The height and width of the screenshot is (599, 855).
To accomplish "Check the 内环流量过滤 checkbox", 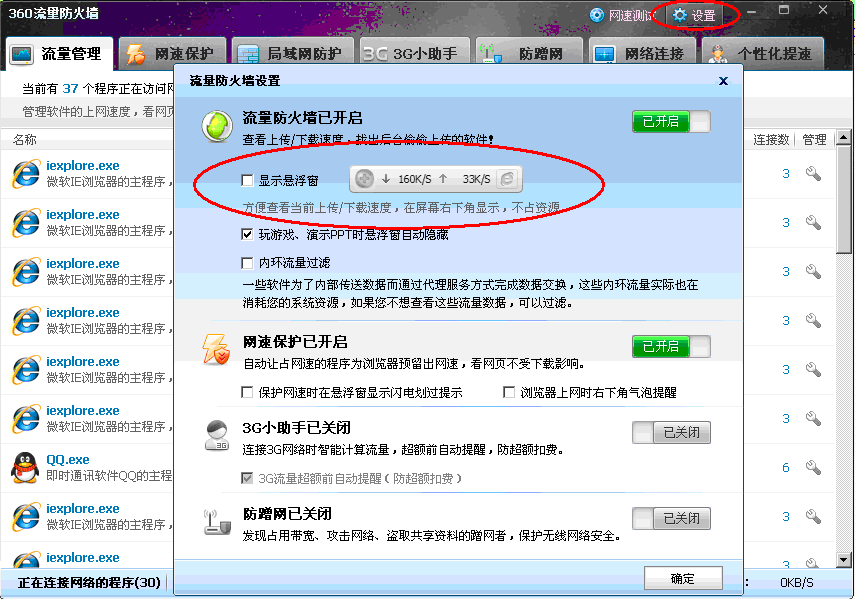I will click(248, 263).
